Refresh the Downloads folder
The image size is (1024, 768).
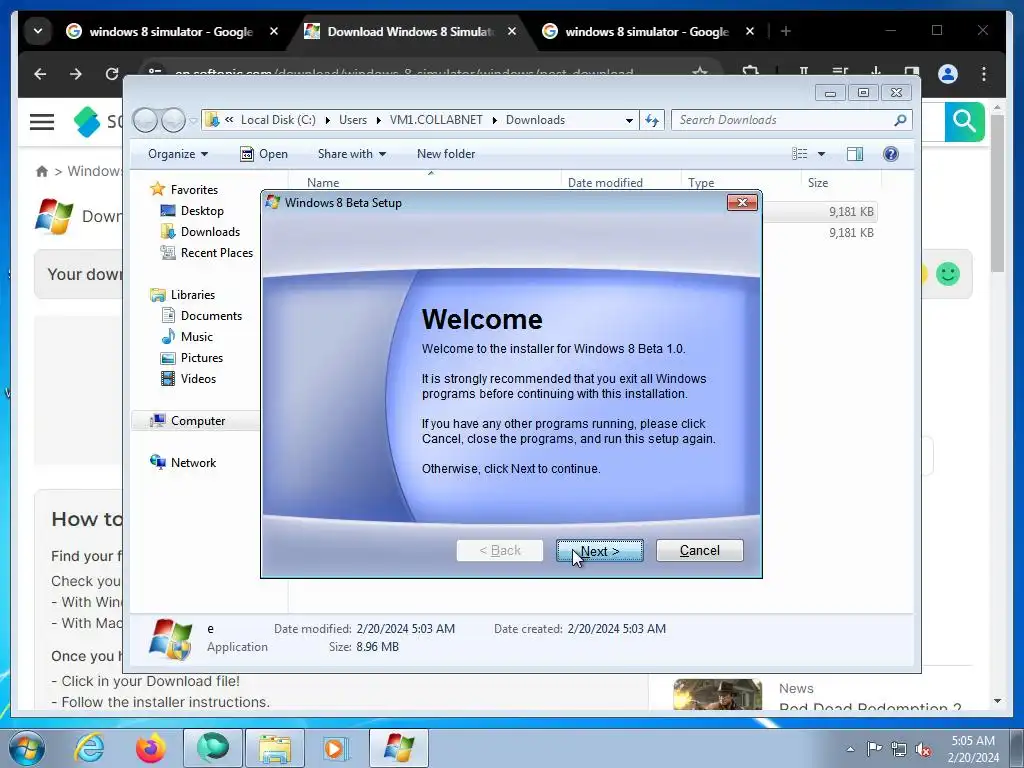[652, 120]
